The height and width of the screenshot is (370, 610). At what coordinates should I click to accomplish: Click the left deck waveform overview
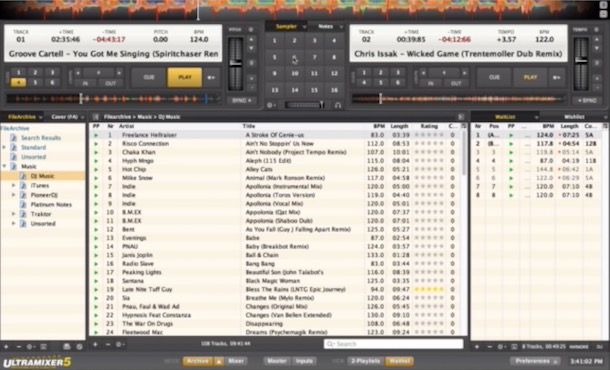point(113,99)
